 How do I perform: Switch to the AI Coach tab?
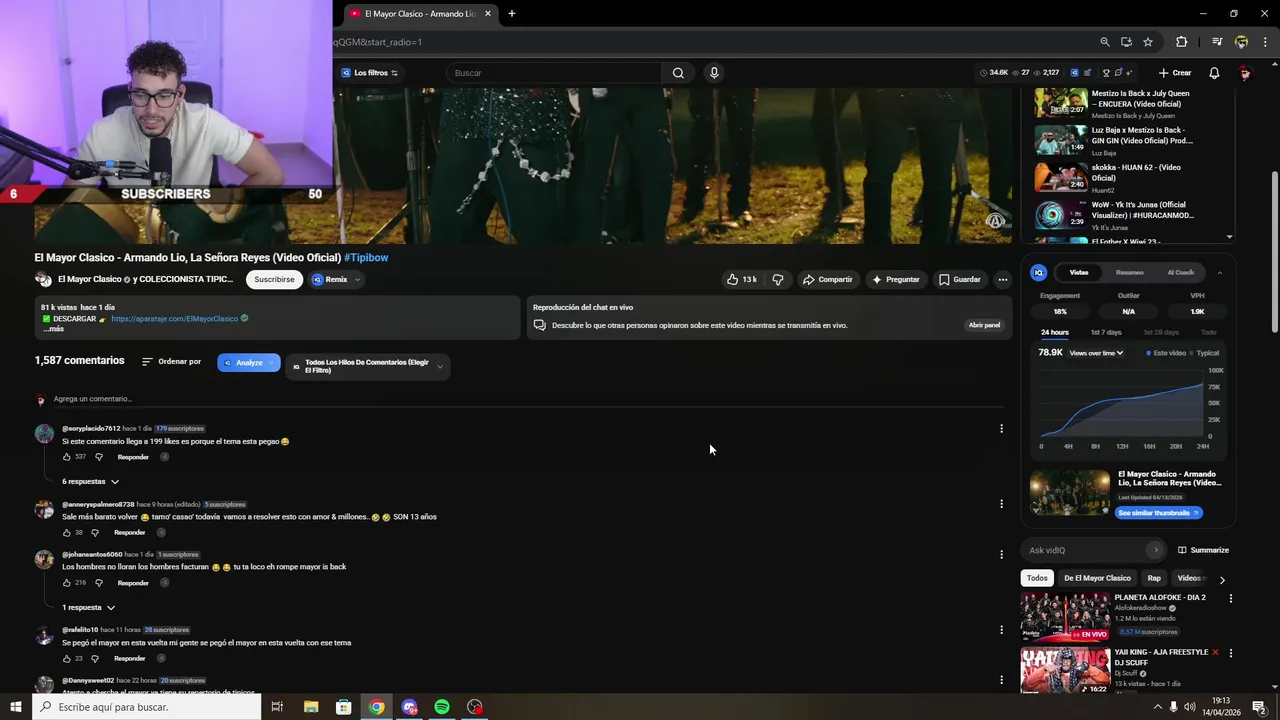pyautogui.click(x=1180, y=273)
